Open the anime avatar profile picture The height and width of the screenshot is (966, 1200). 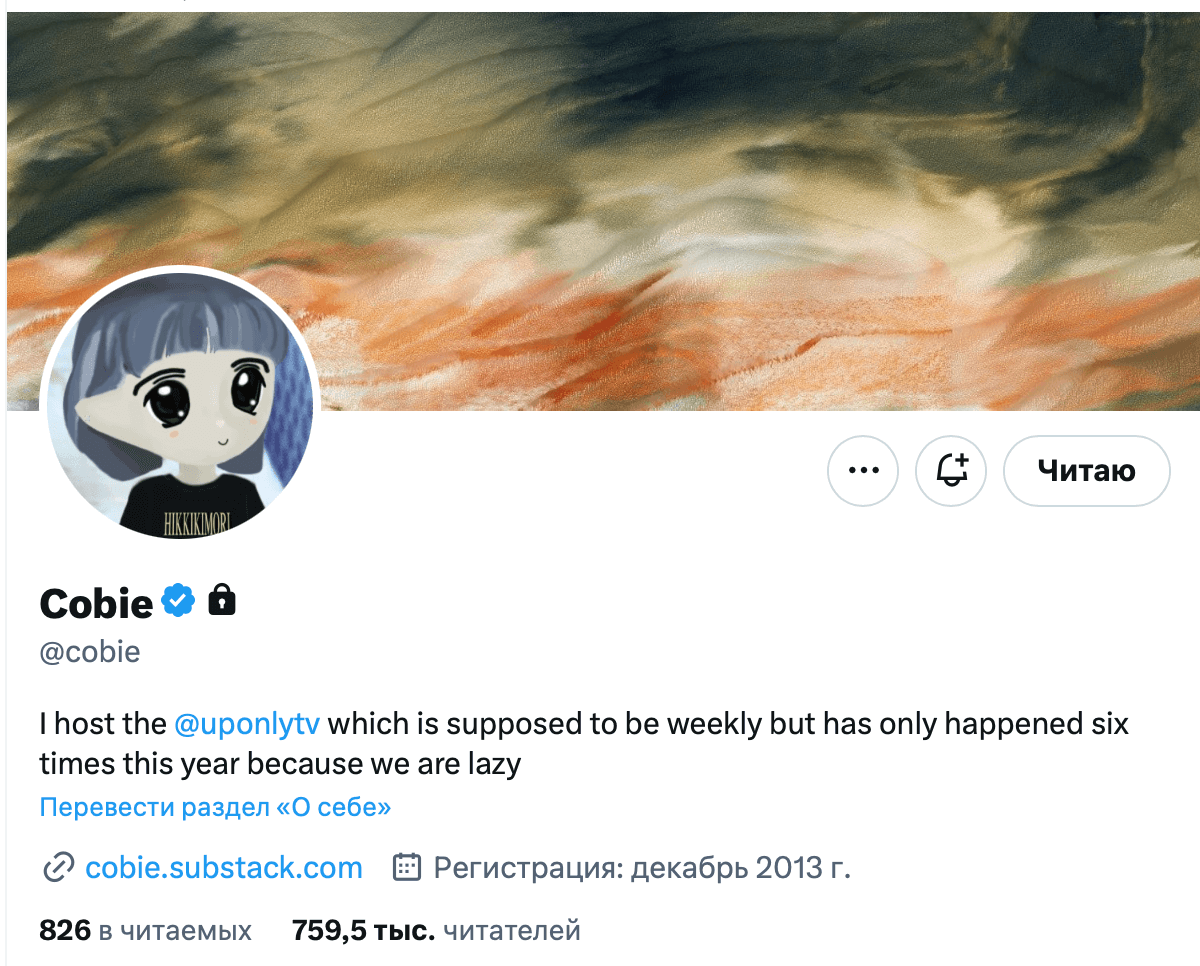point(180,404)
